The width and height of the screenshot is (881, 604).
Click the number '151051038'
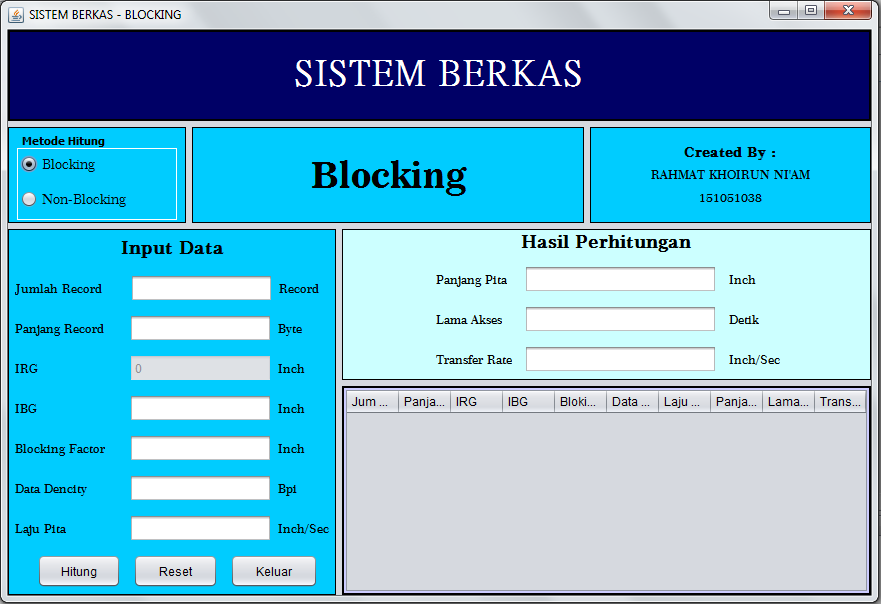tap(730, 198)
